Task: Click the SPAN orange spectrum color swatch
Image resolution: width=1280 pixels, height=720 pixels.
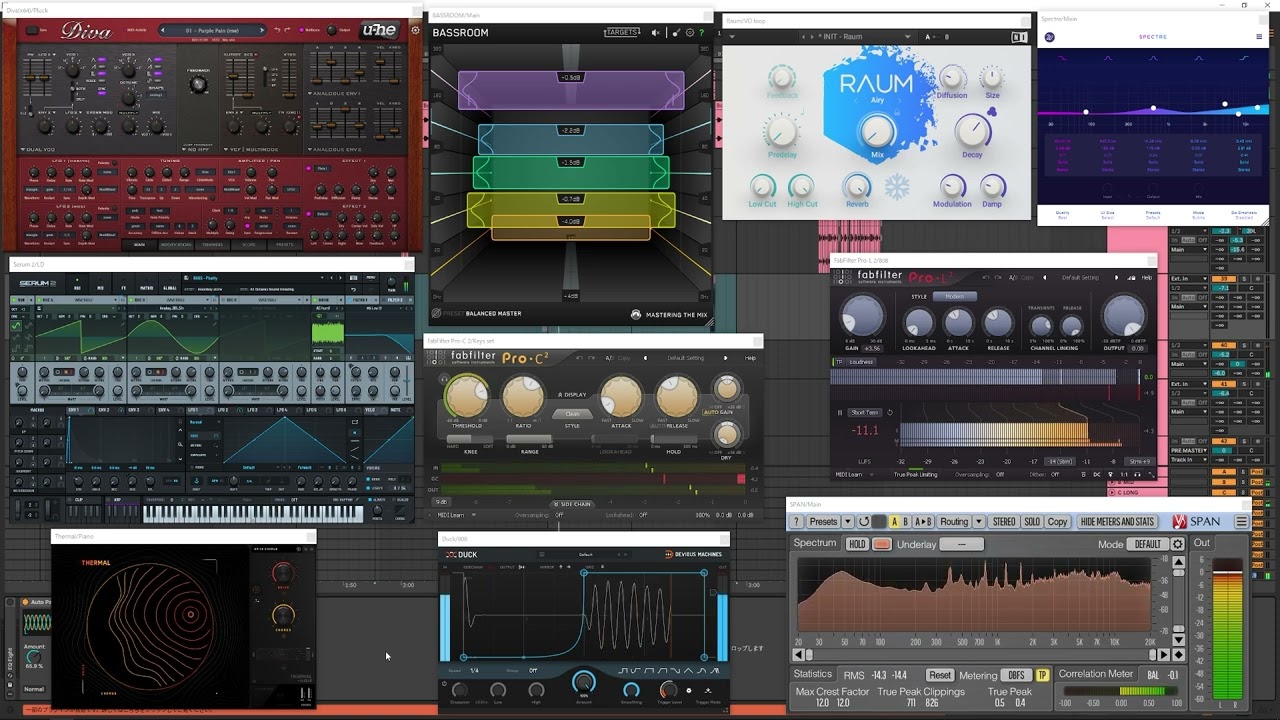Action: pos(882,544)
